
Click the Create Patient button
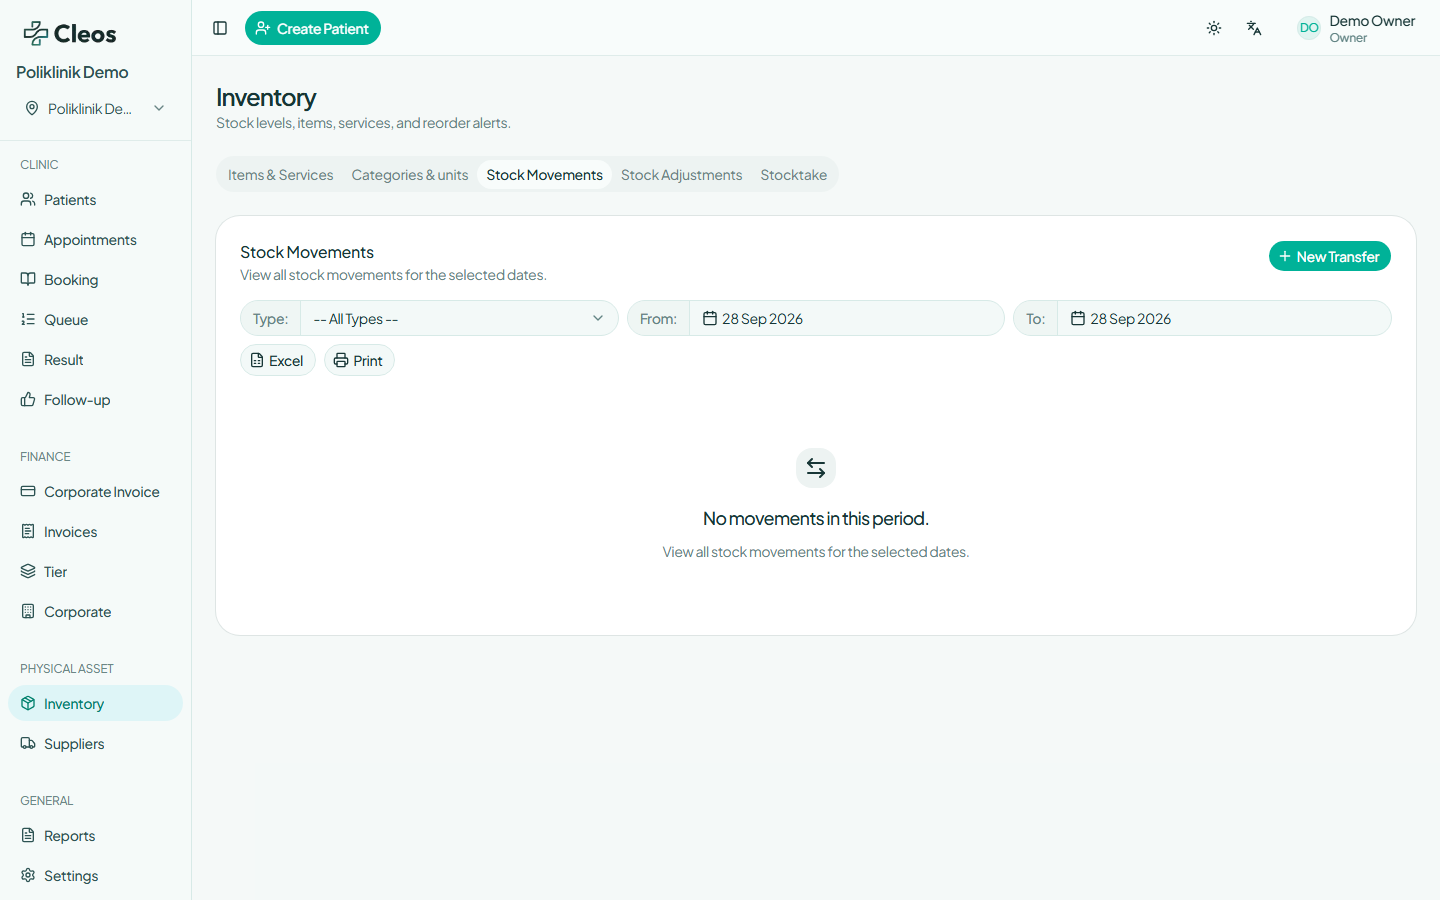point(313,28)
